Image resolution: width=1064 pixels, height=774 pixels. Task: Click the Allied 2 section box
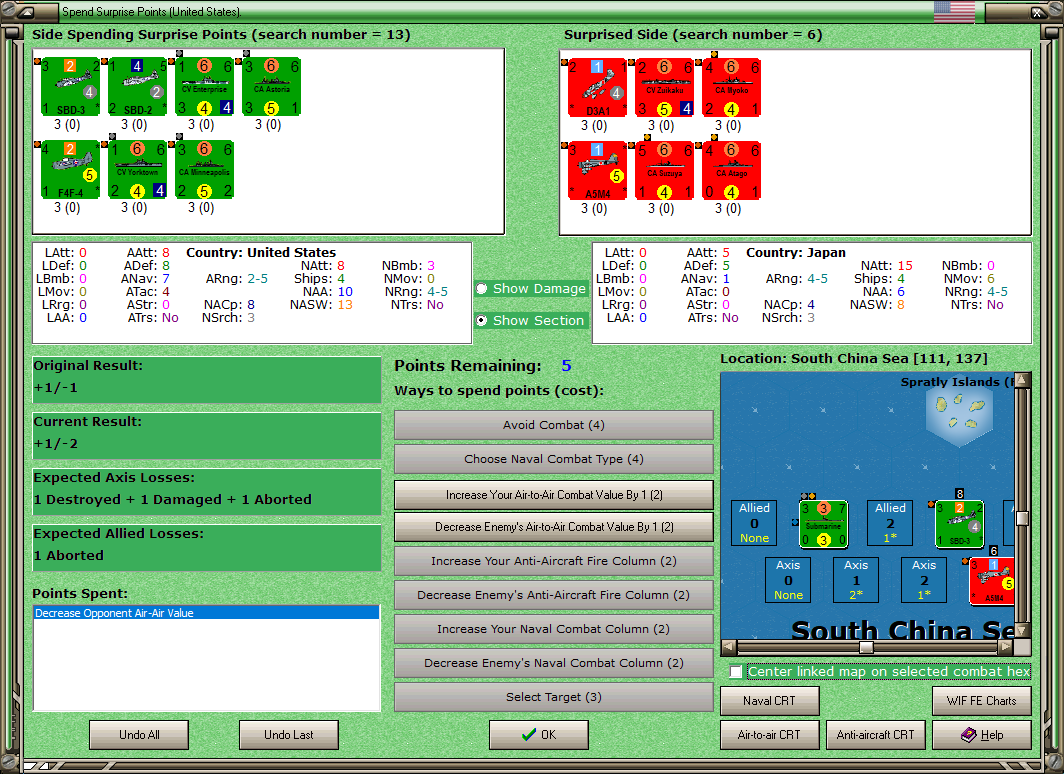coord(890,523)
